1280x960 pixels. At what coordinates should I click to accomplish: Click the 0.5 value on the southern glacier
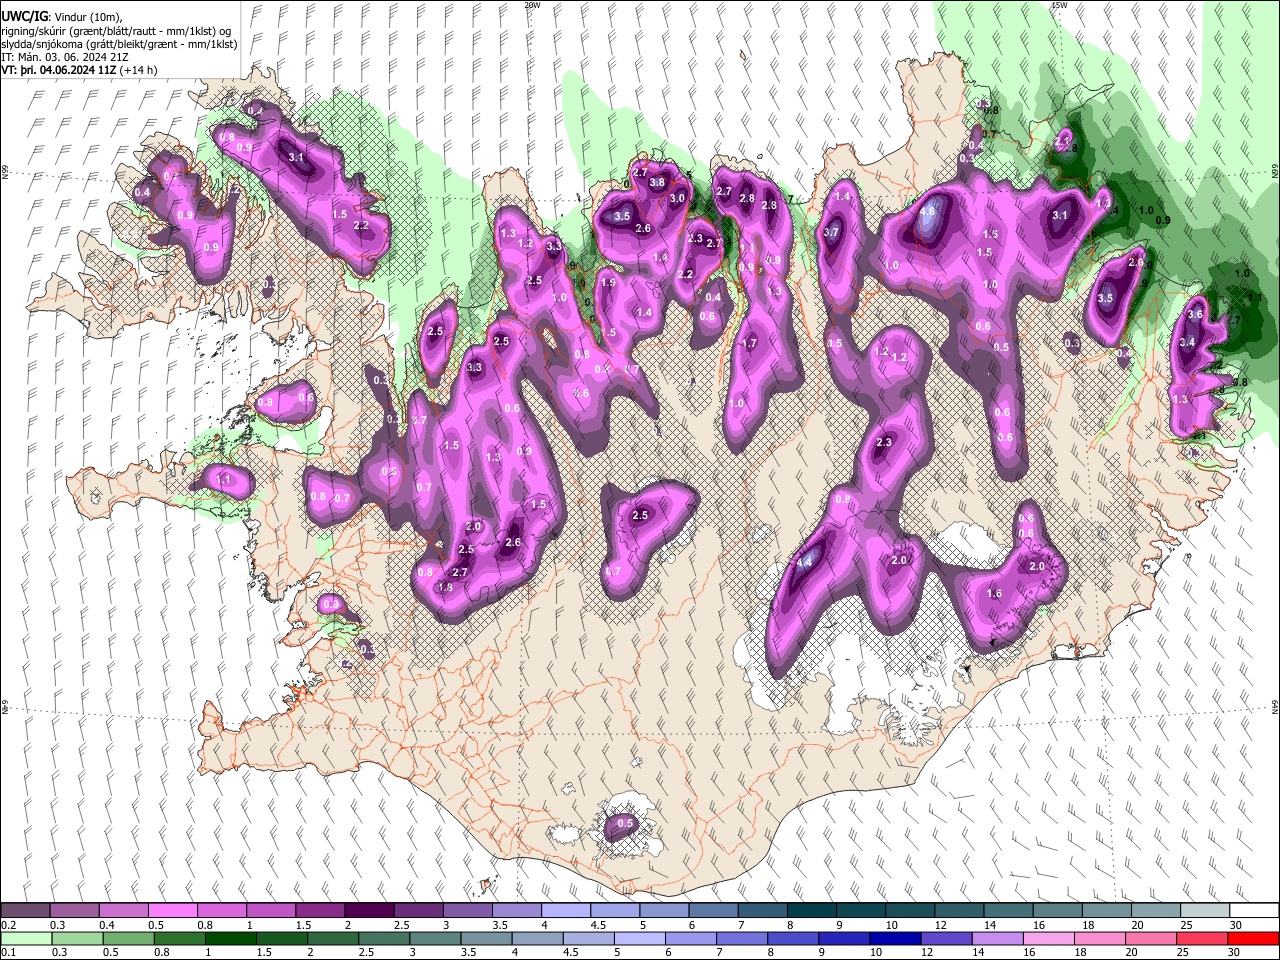tap(625, 824)
